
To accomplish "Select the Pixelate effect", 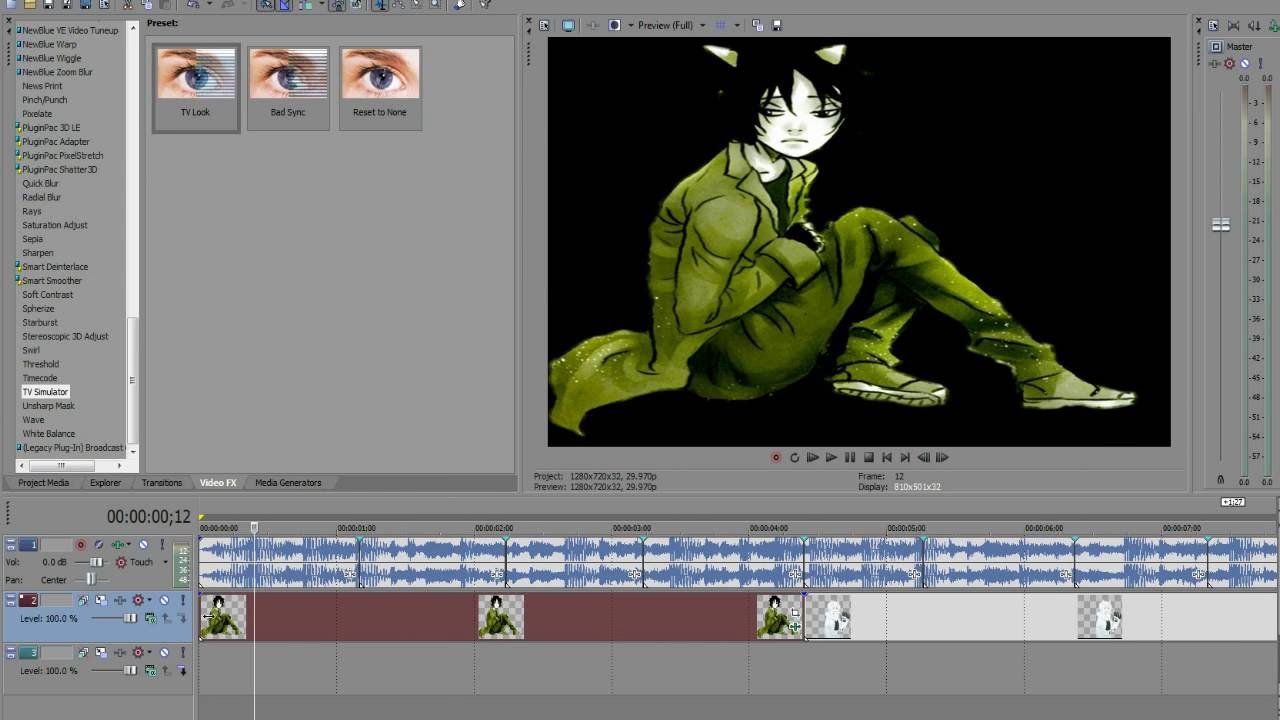I will pos(37,114).
